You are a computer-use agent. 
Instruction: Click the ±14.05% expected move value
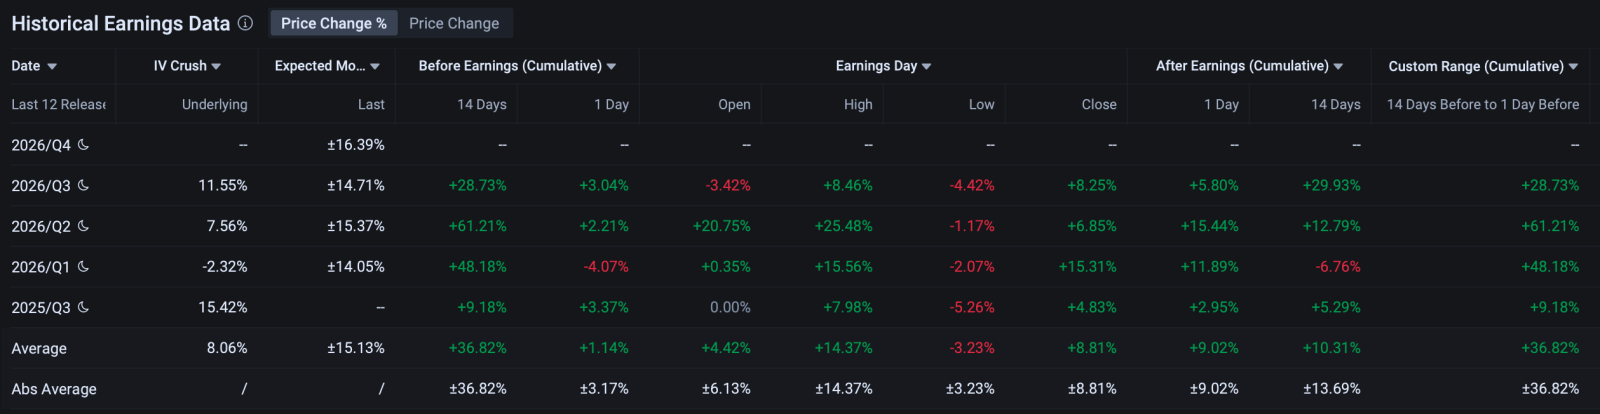tap(356, 267)
